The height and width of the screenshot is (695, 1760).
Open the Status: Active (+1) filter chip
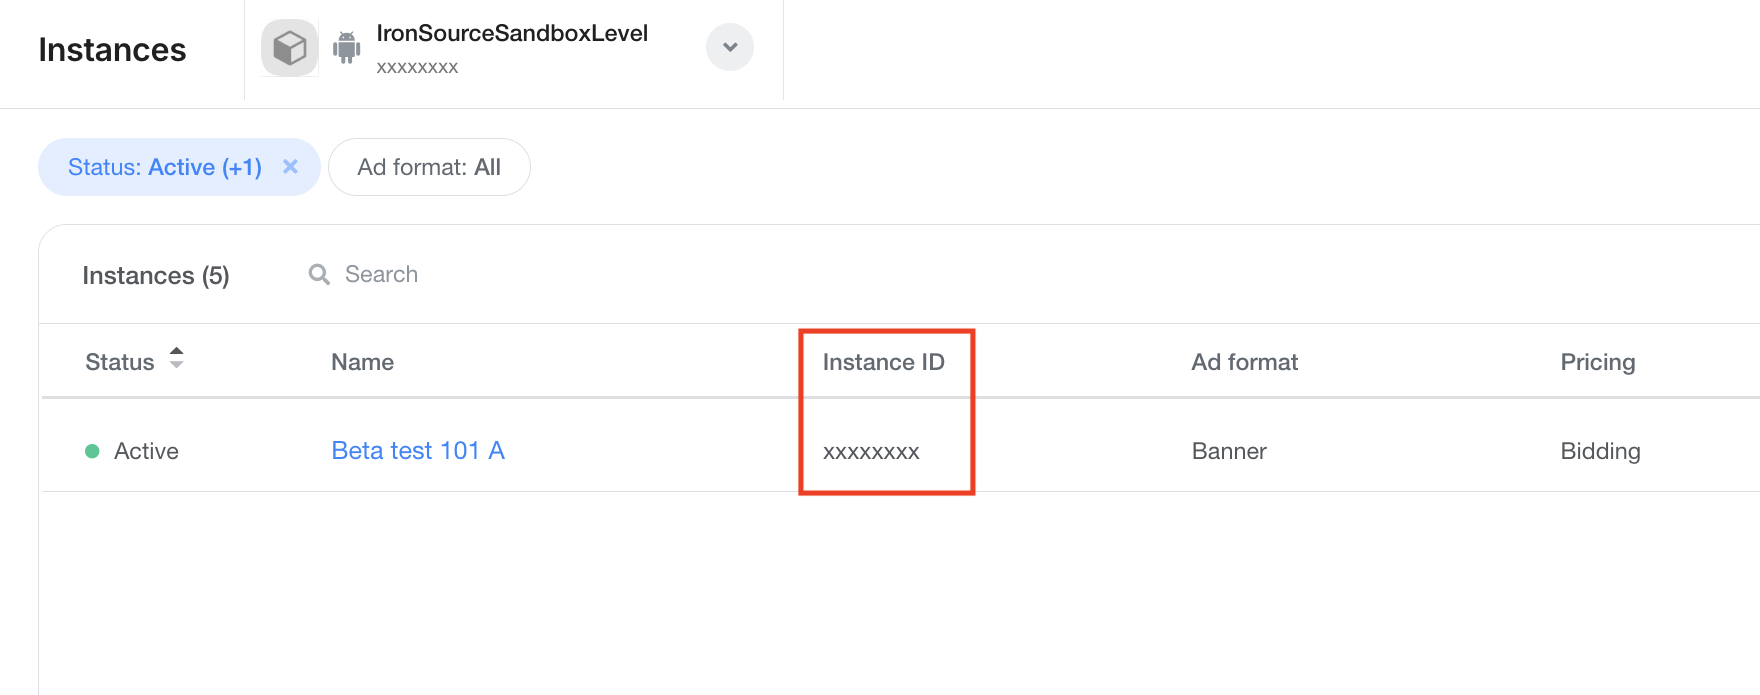point(165,167)
